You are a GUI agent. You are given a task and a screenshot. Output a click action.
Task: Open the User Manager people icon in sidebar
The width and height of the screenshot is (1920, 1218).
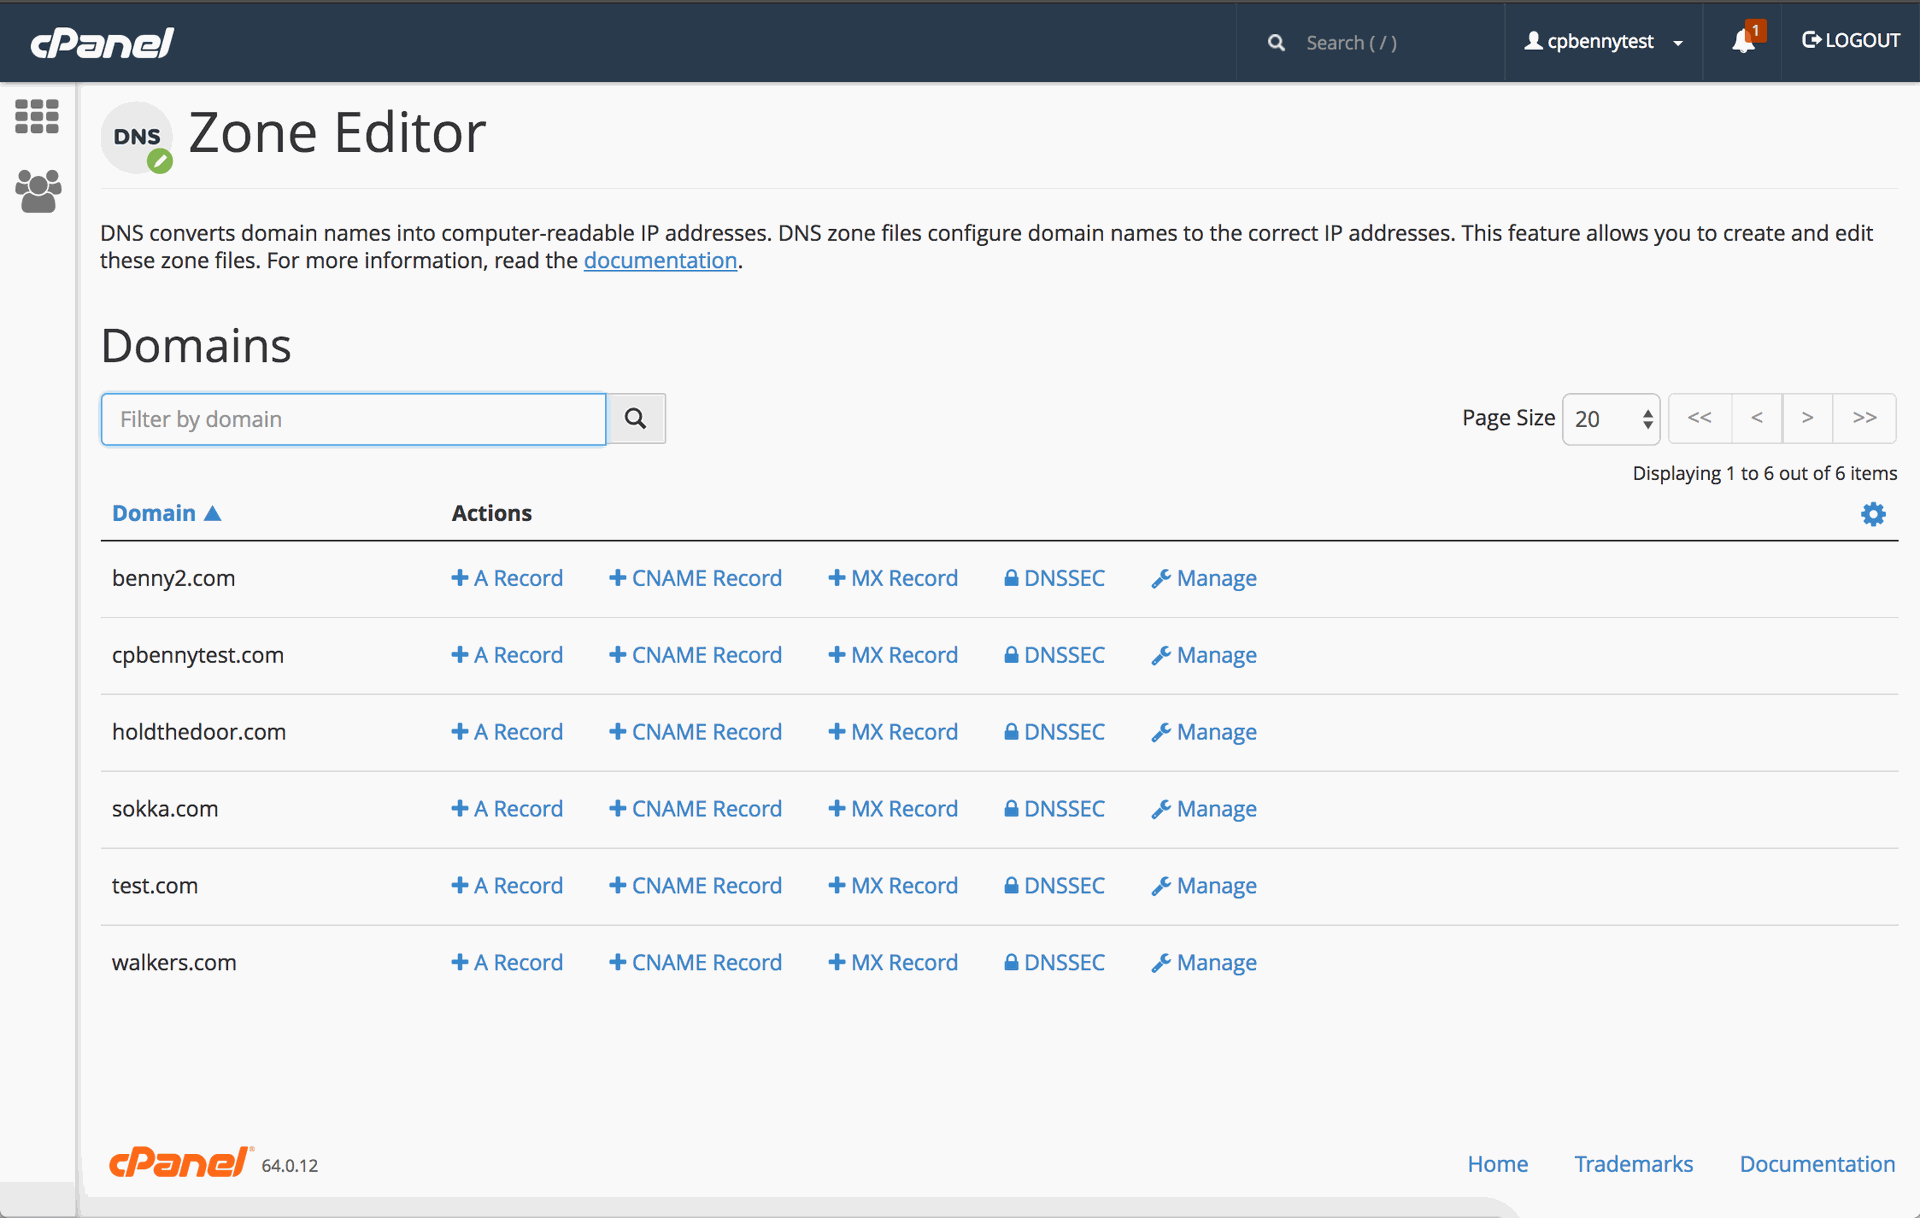tap(38, 191)
